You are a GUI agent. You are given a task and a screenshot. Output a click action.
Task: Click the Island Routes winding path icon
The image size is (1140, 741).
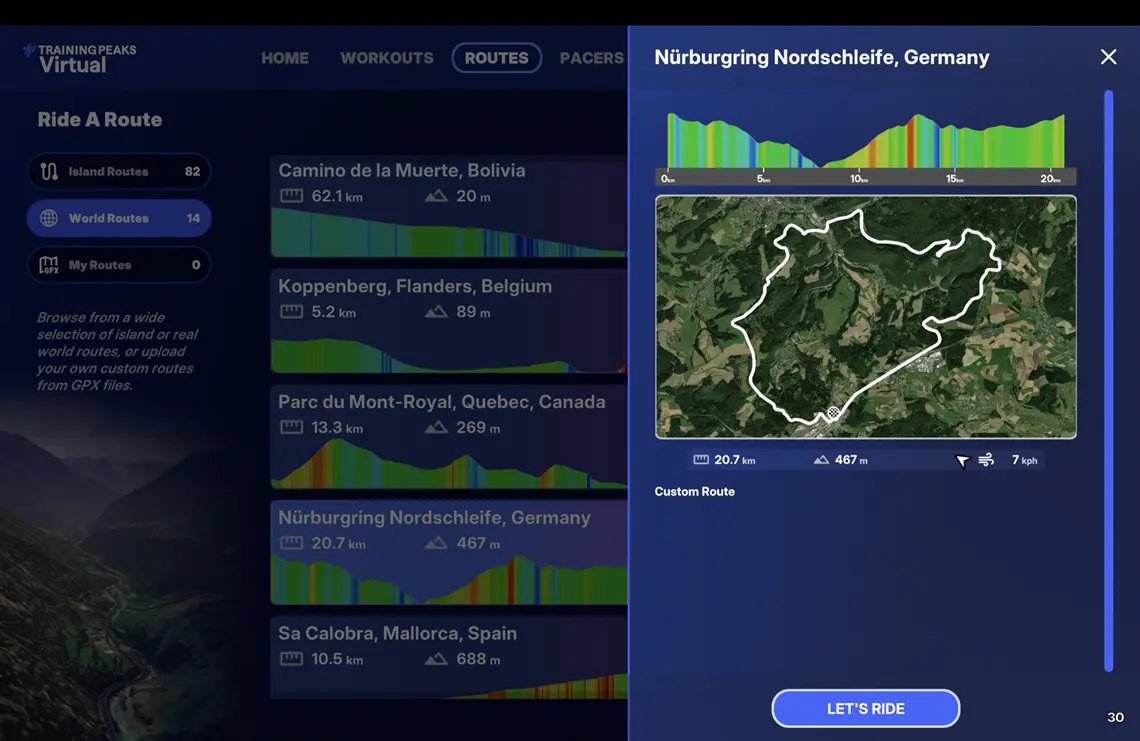(49, 172)
